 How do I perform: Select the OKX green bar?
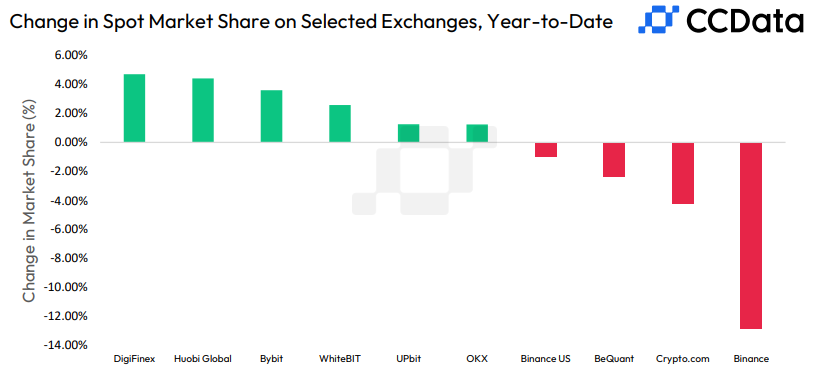(477, 133)
